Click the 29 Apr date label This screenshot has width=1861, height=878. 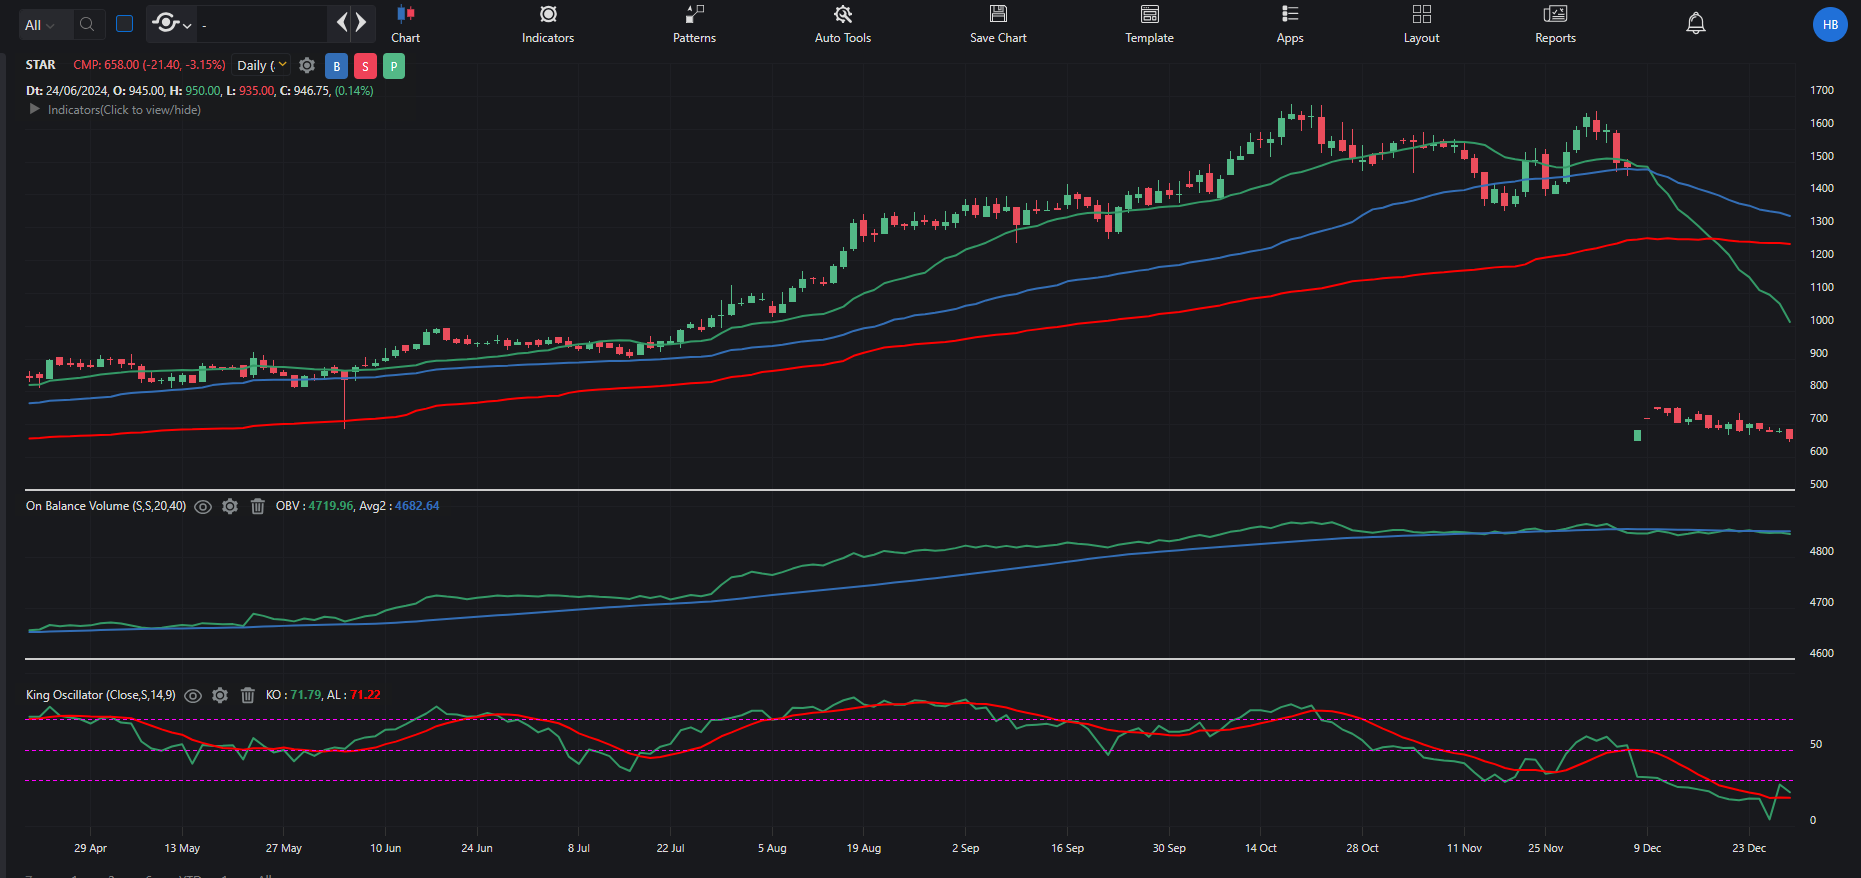90,848
